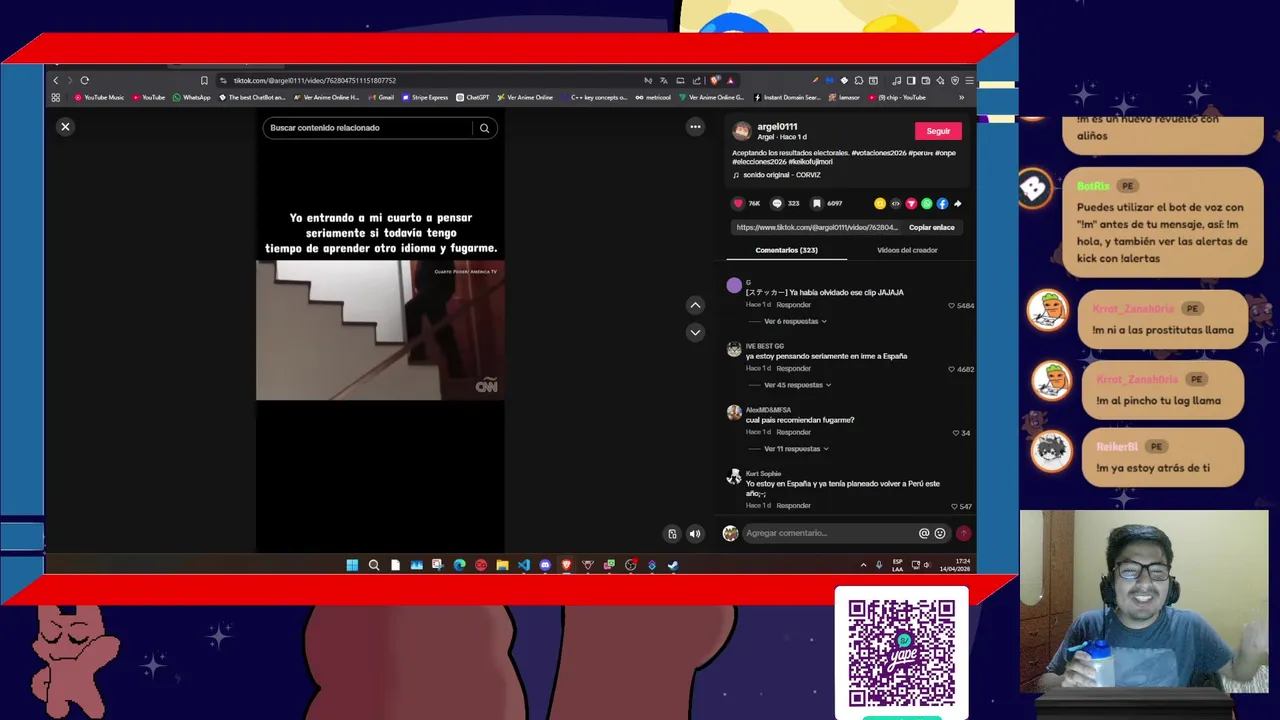This screenshot has height=720, width=1280.
Task: Toggle video mute speaker icon
Action: 695,534
